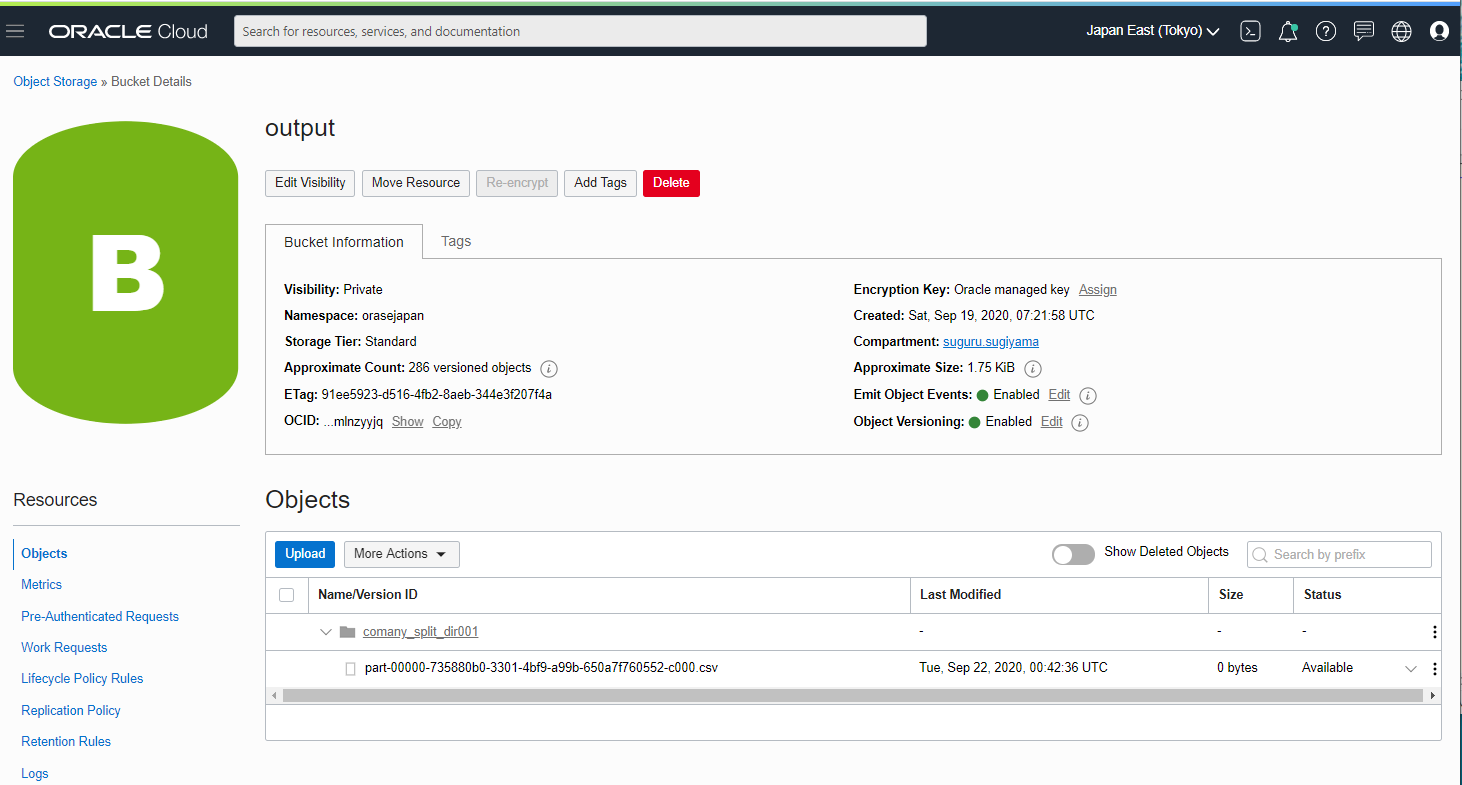Image resolution: width=1462 pixels, height=785 pixels.
Task: Open Work Requests in Resources
Action: (x=64, y=647)
